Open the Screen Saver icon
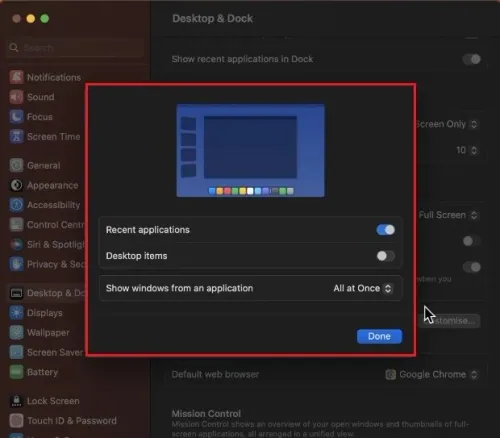The image size is (500, 438). point(16,352)
